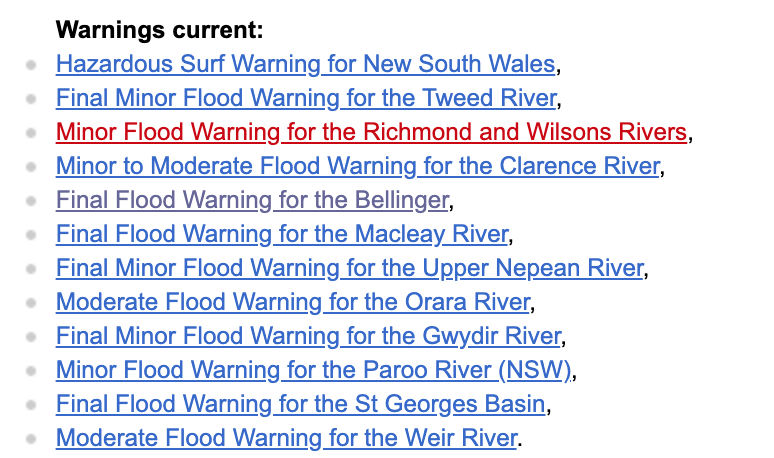Screen dimensions: 774x458
Task: Open Hazardous Surf Warning for New South Wales
Action: click(306, 64)
